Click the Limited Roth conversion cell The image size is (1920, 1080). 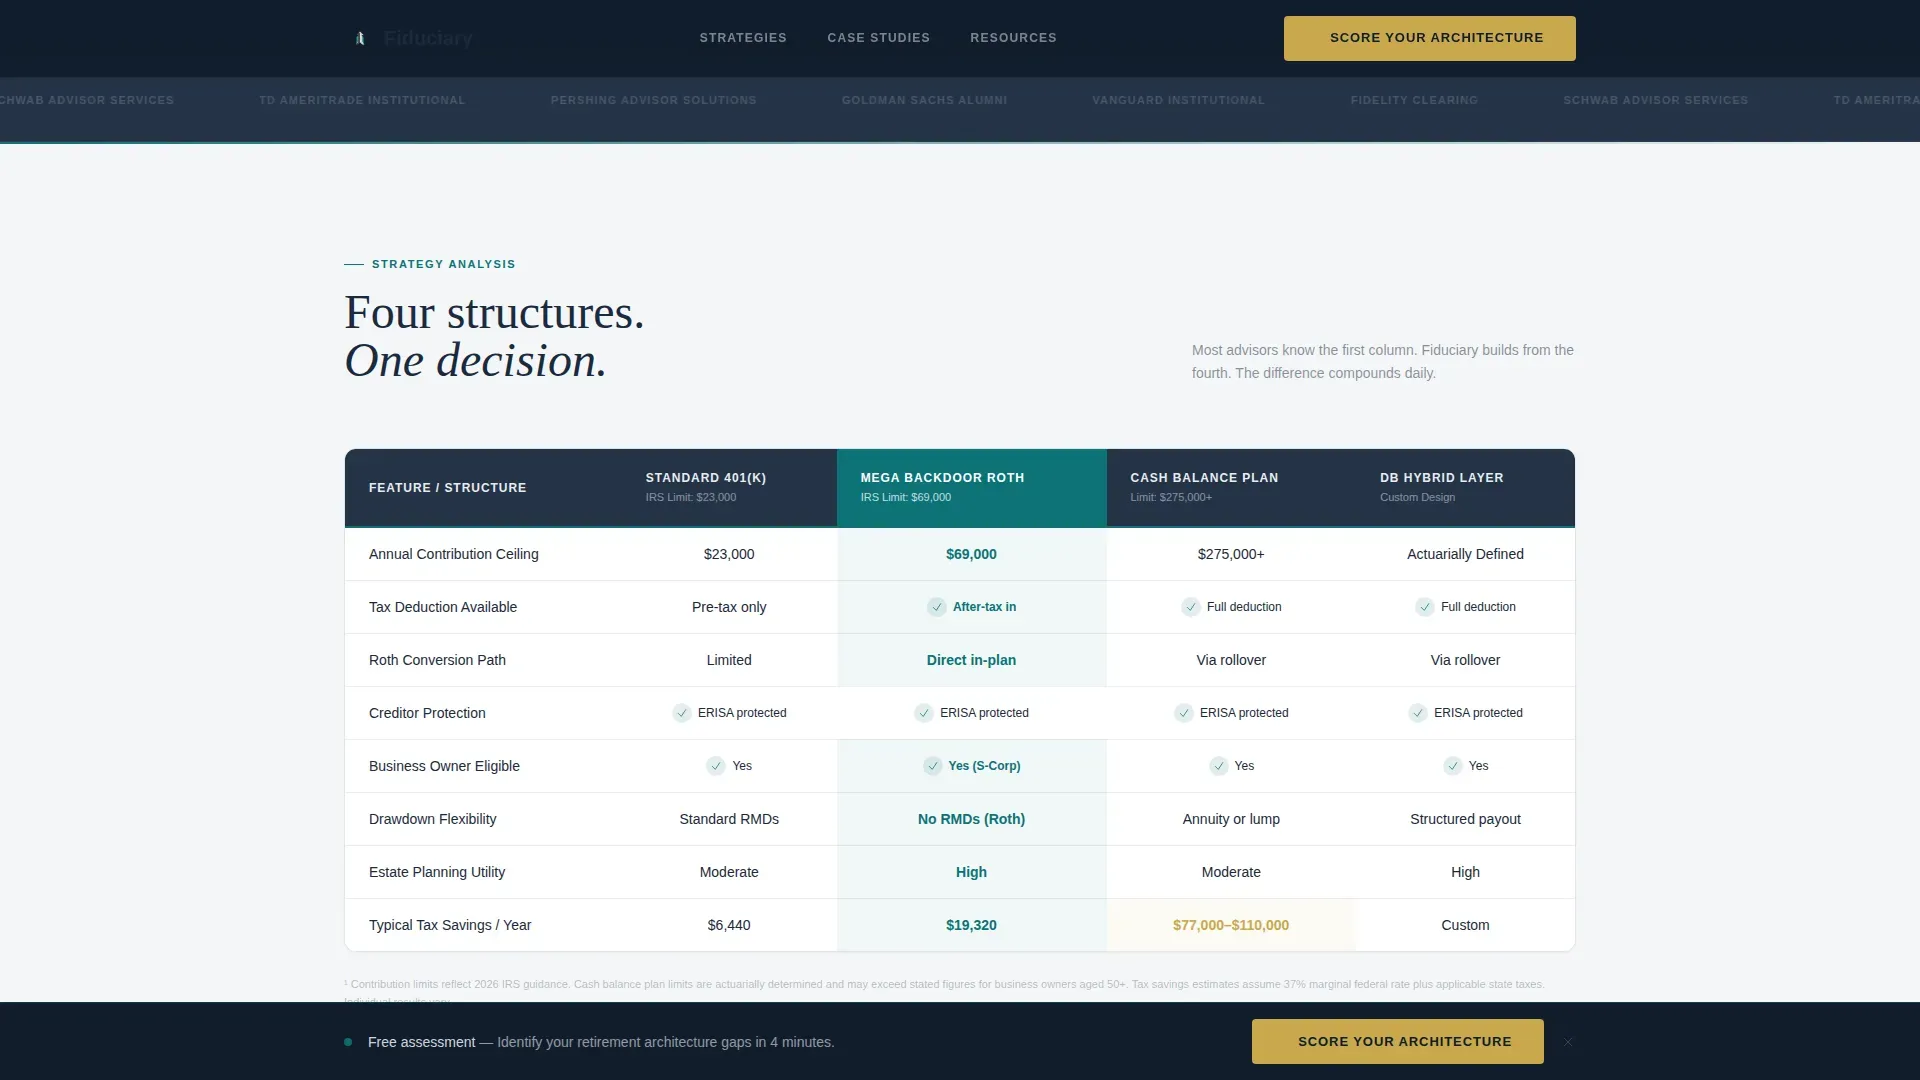pyautogui.click(x=729, y=660)
